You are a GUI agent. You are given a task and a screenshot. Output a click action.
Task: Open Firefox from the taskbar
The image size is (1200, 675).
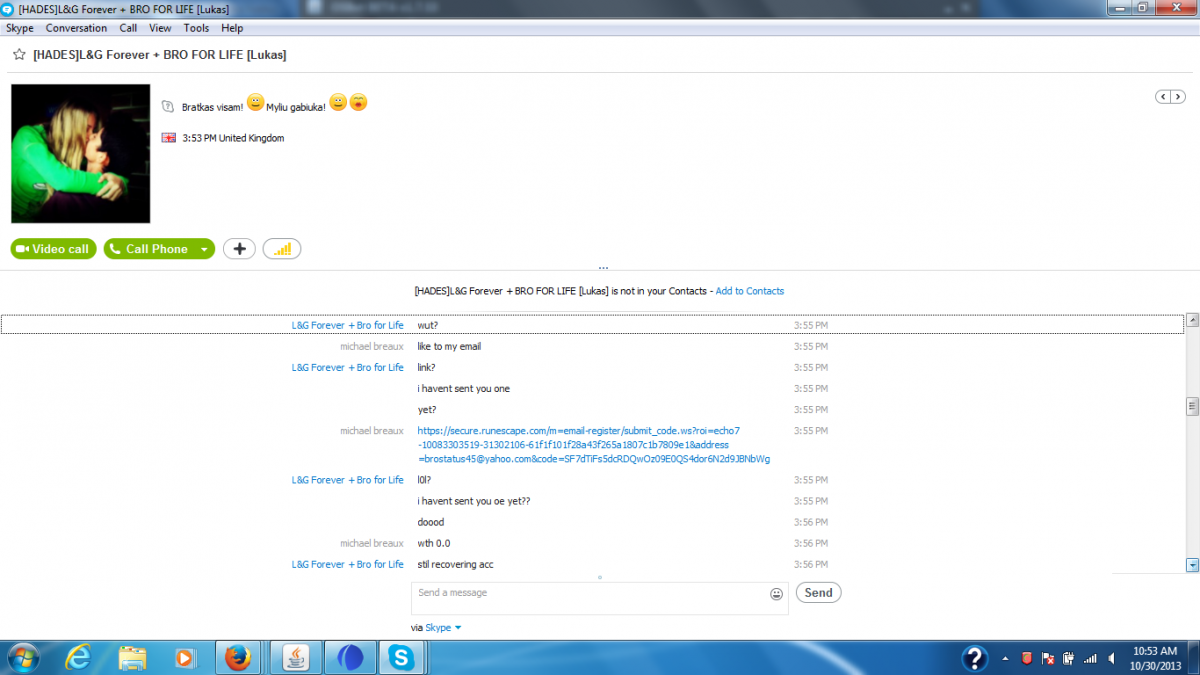click(x=237, y=657)
